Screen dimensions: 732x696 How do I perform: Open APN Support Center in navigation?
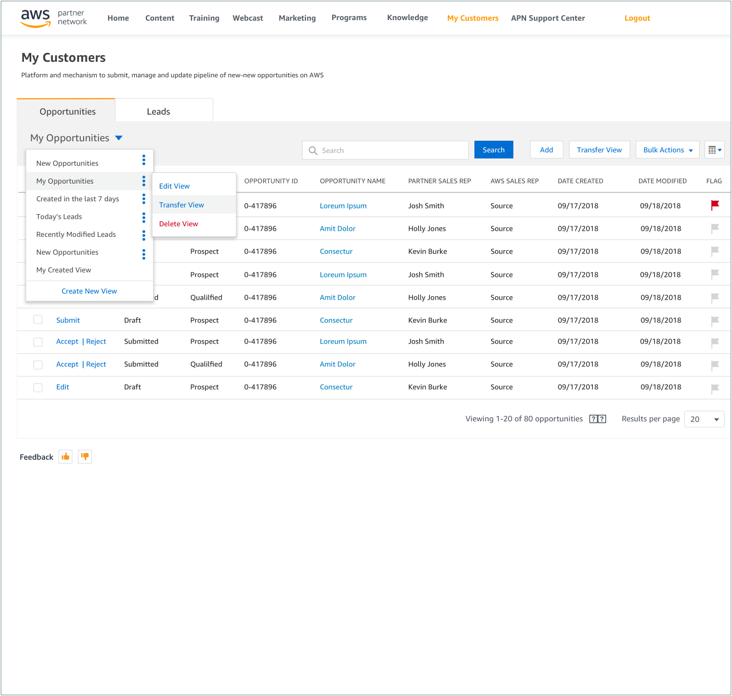pos(548,18)
